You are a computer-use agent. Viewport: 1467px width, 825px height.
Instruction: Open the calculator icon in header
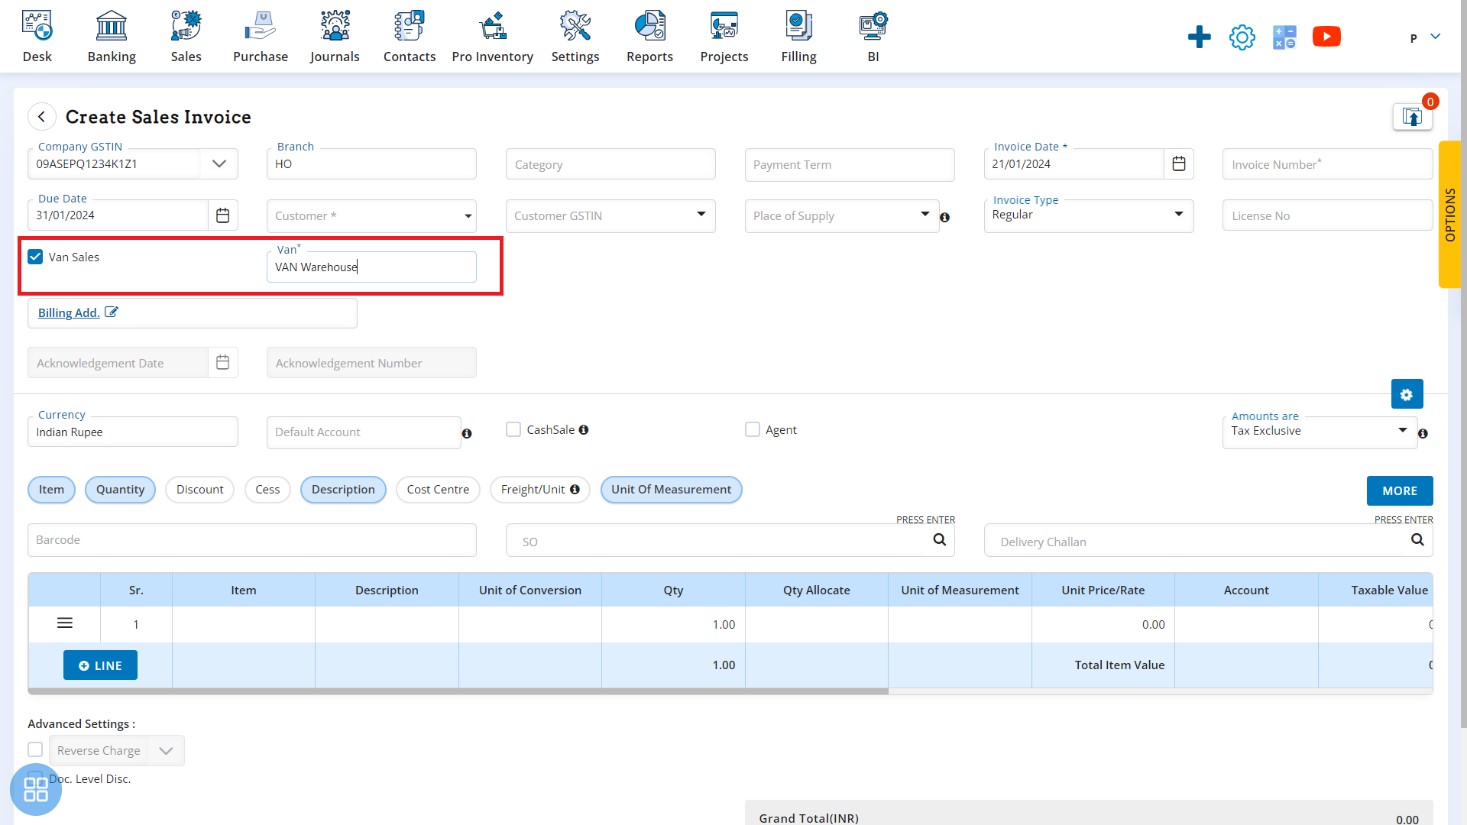(x=1284, y=37)
